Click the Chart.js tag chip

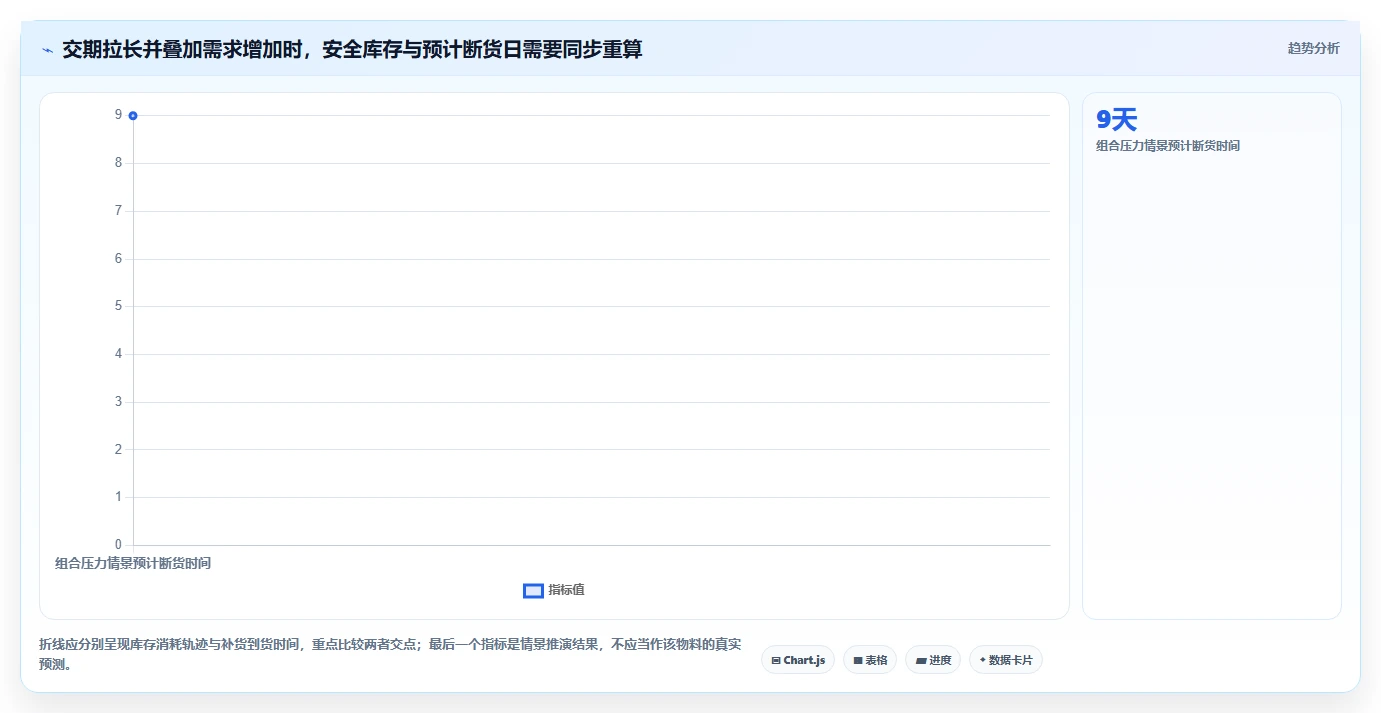coord(798,660)
